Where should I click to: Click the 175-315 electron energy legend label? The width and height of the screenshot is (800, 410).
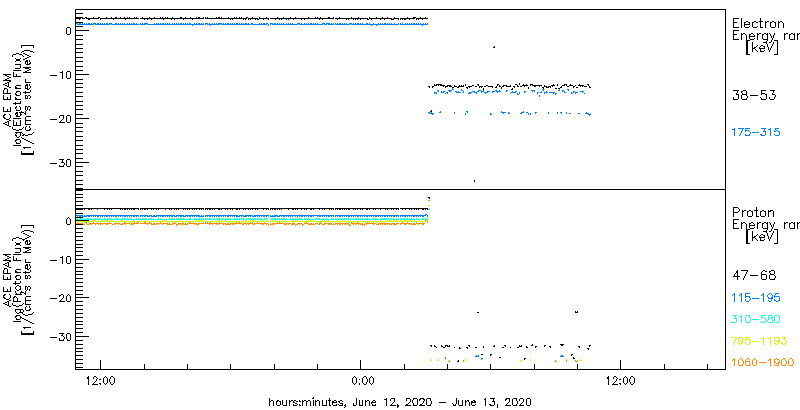[756, 133]
